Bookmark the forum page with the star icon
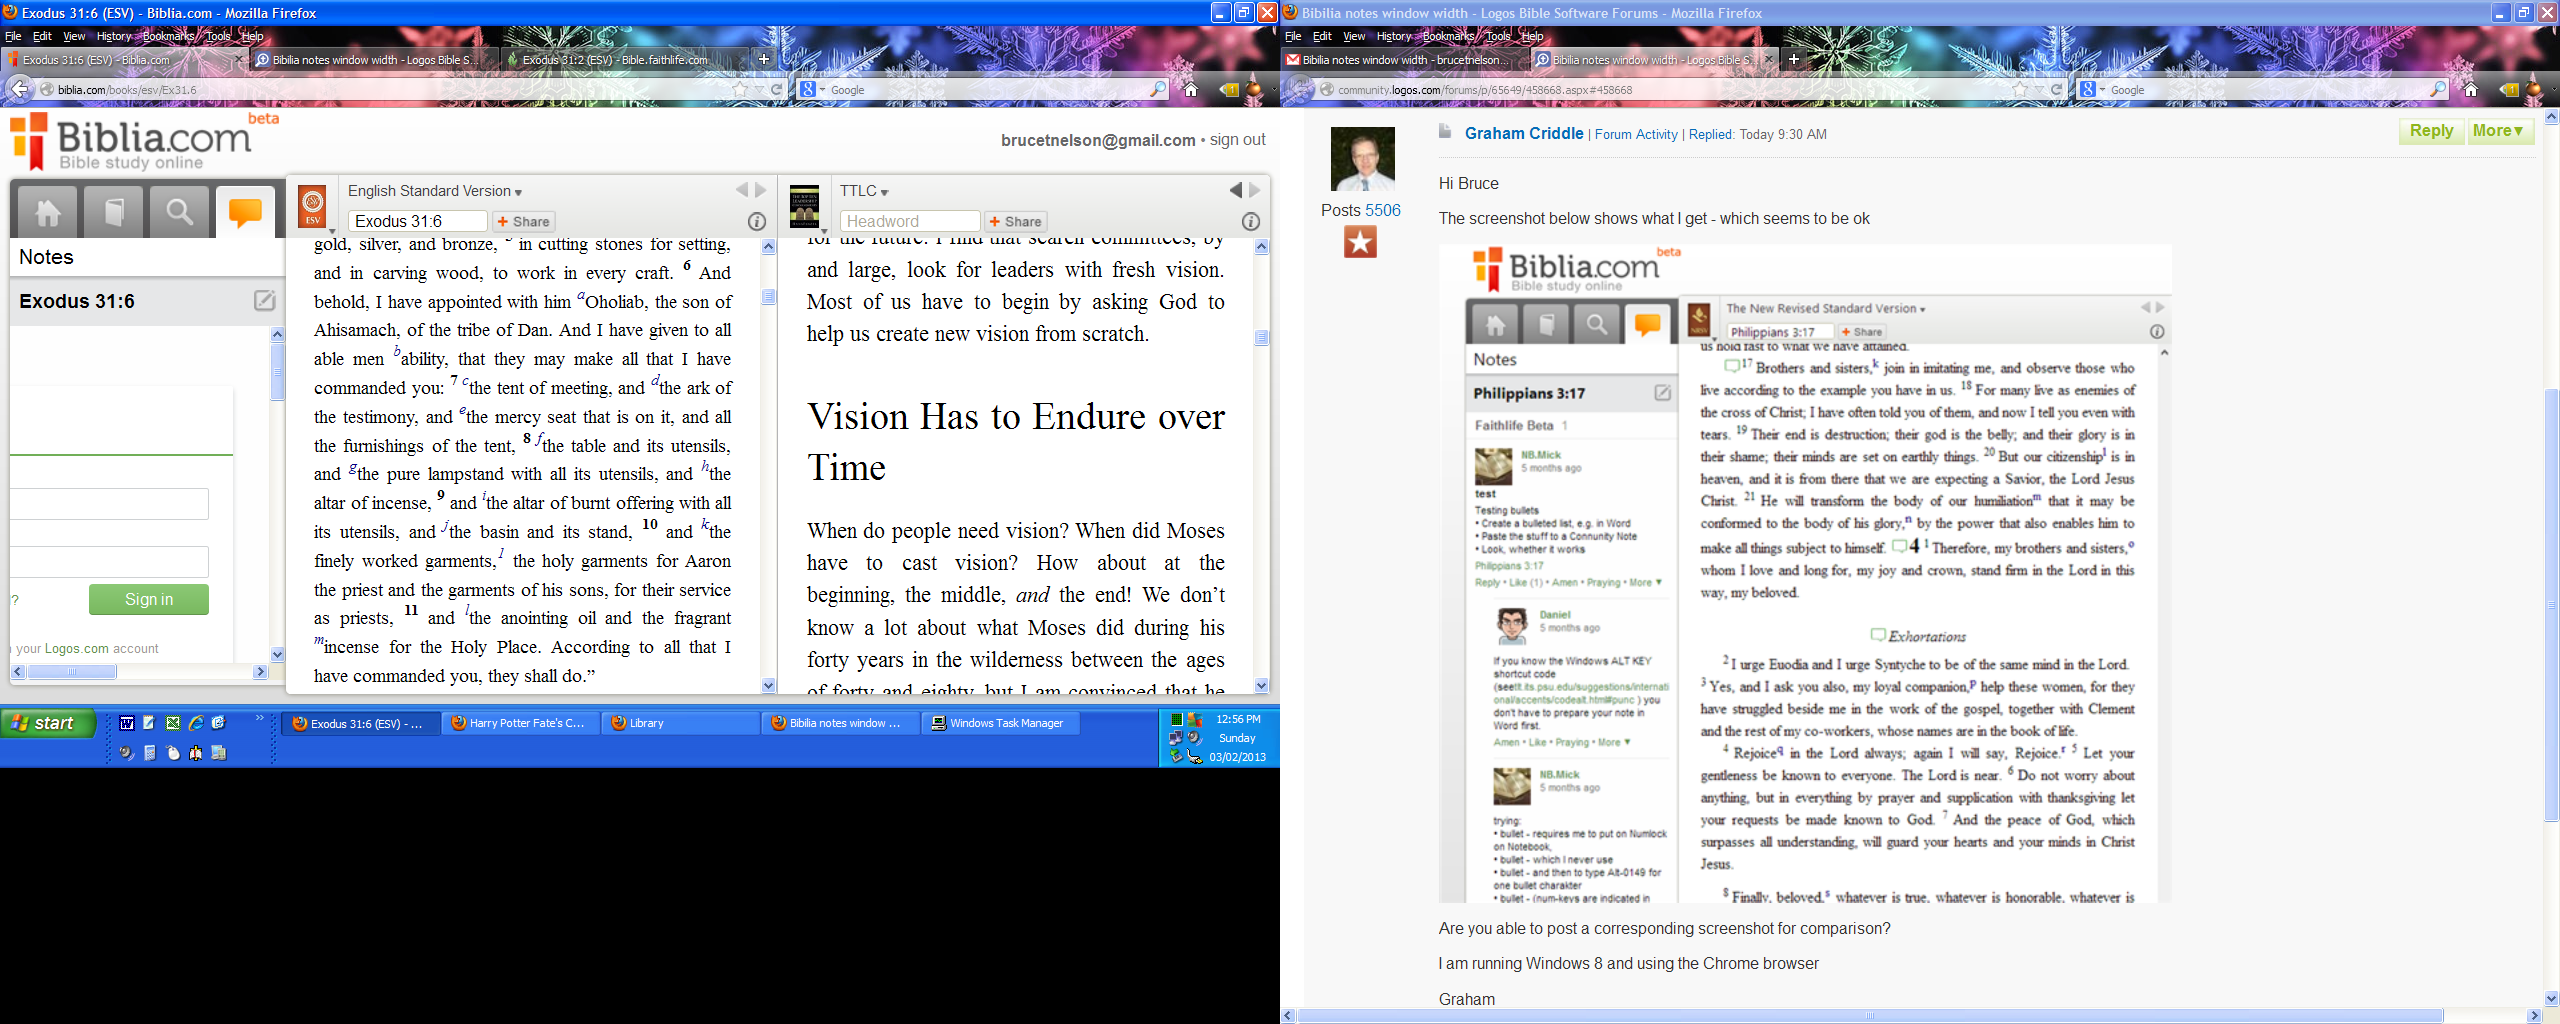 point(2020,90)
